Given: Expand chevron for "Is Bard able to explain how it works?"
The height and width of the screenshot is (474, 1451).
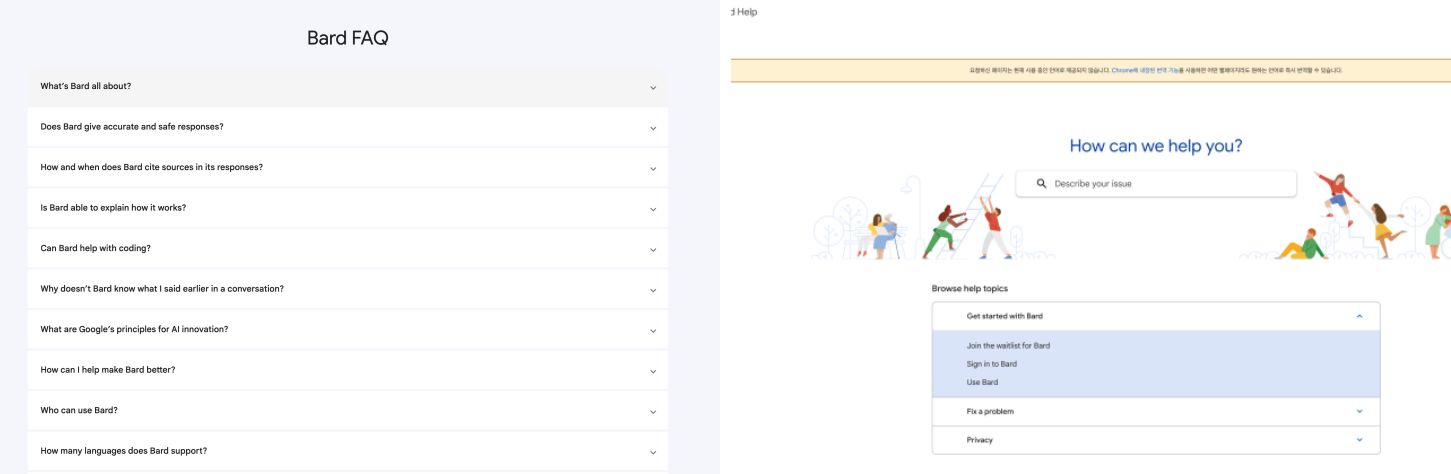Looking at the screenshot, I should pyautogui.click(x=653, y=209).
